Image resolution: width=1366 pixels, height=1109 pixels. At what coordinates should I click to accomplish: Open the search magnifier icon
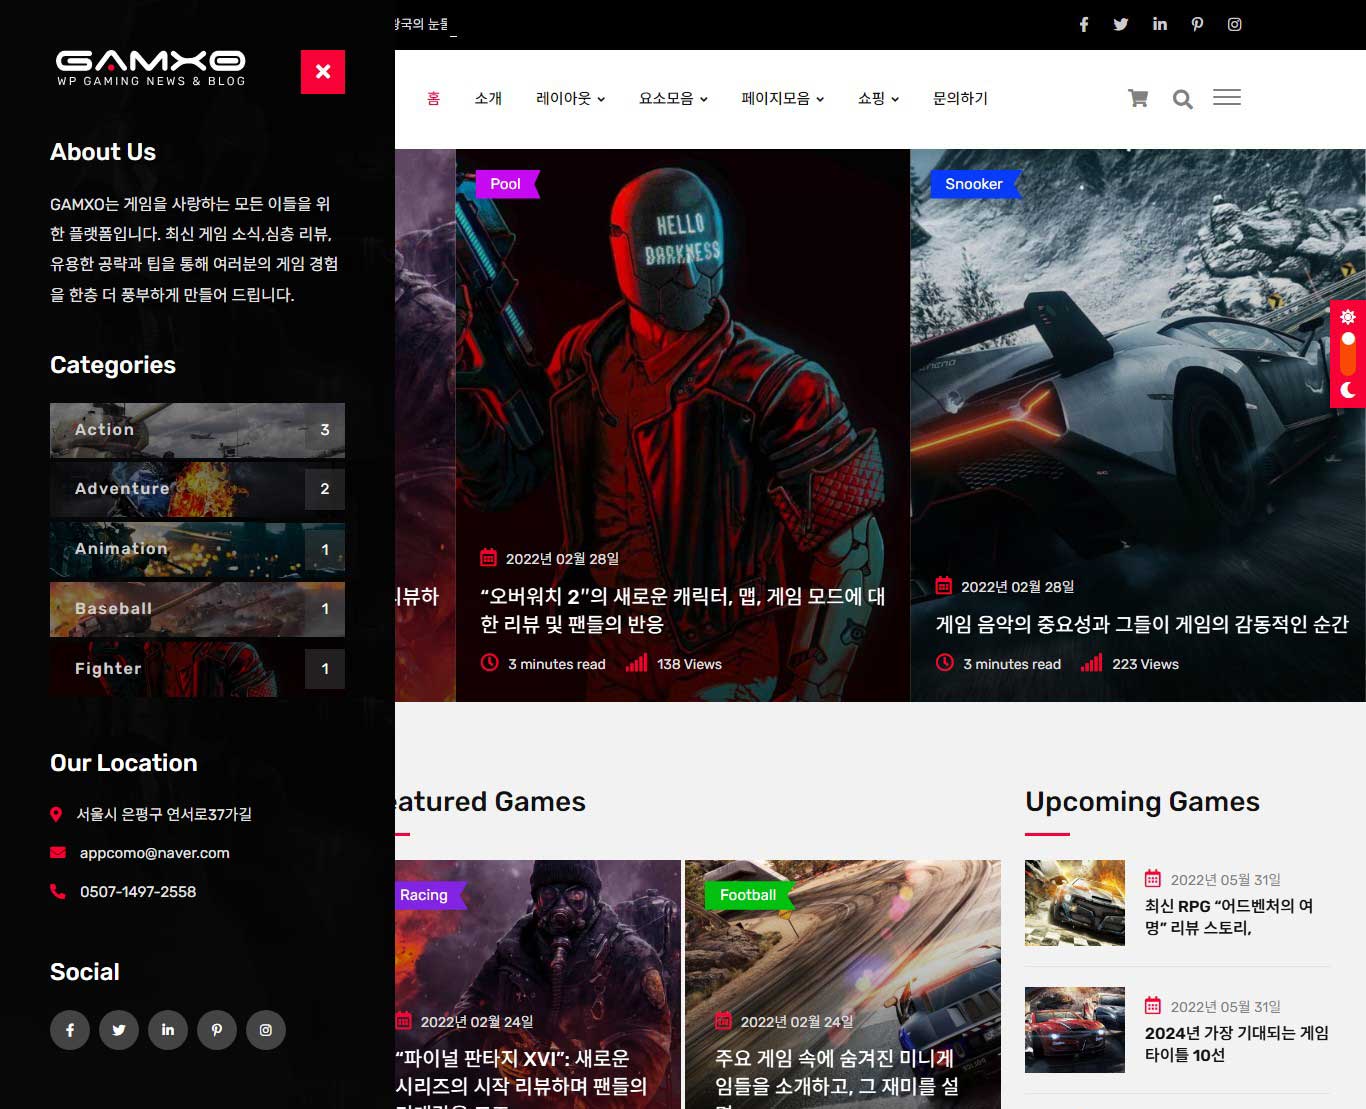point(1182,99)
